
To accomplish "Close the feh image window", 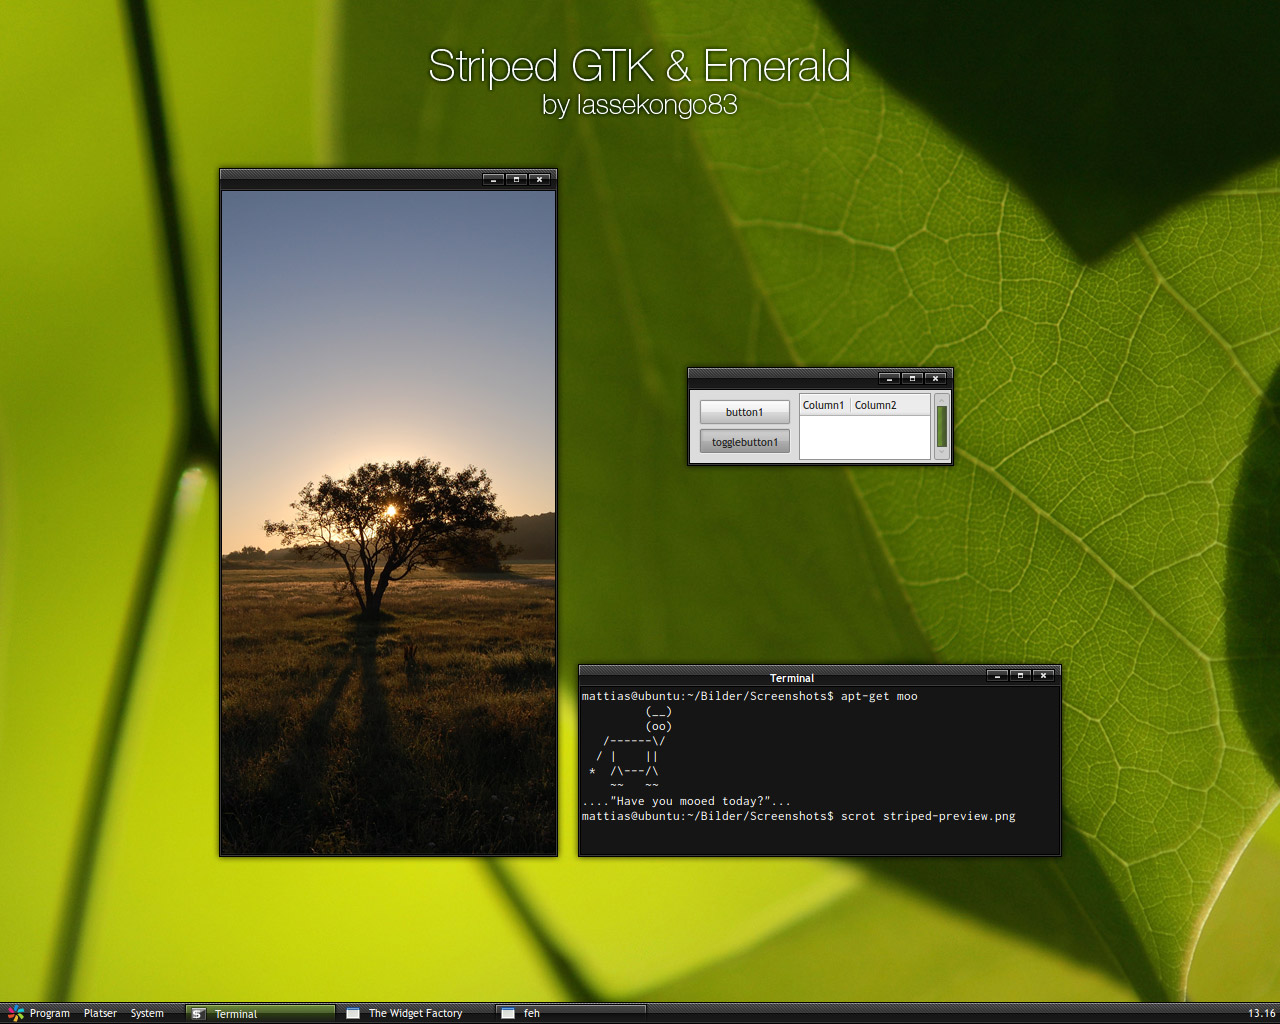I will tap(540, 180).
